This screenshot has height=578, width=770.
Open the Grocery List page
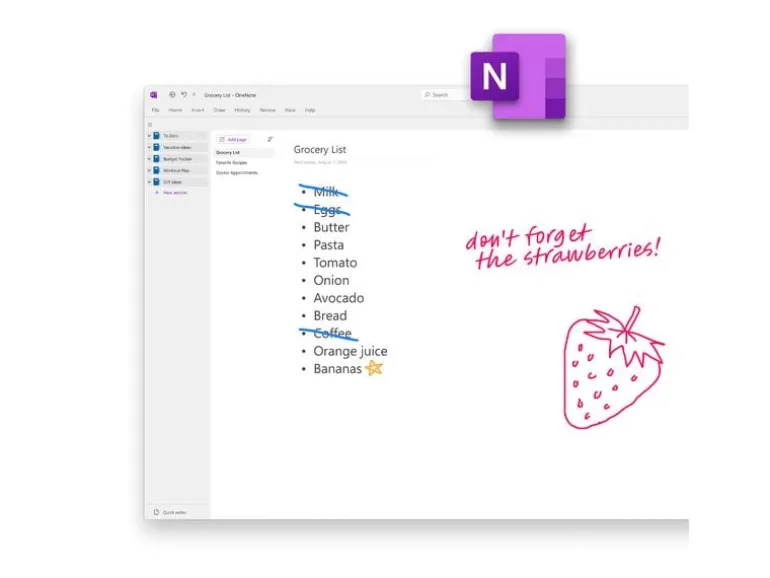coord(244,153)
